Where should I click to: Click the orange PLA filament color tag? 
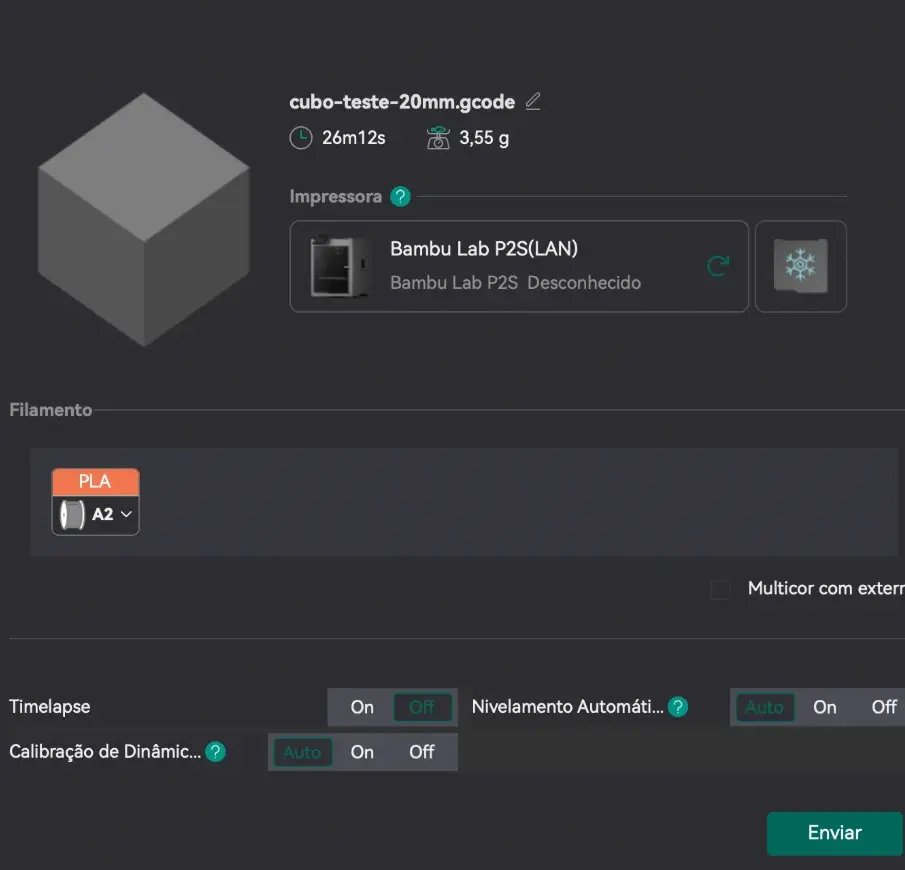pyautogui.click(x=96, y=481)
